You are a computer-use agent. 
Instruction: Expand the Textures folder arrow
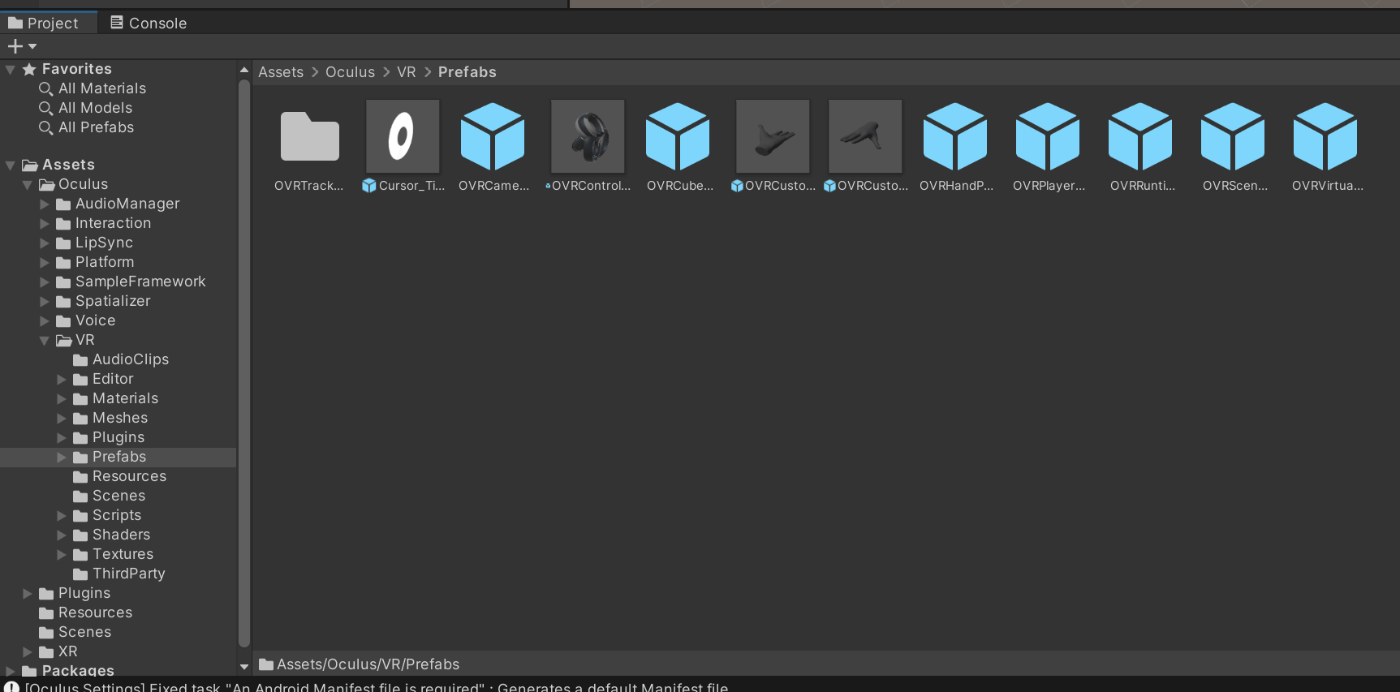tap(61, 555)
